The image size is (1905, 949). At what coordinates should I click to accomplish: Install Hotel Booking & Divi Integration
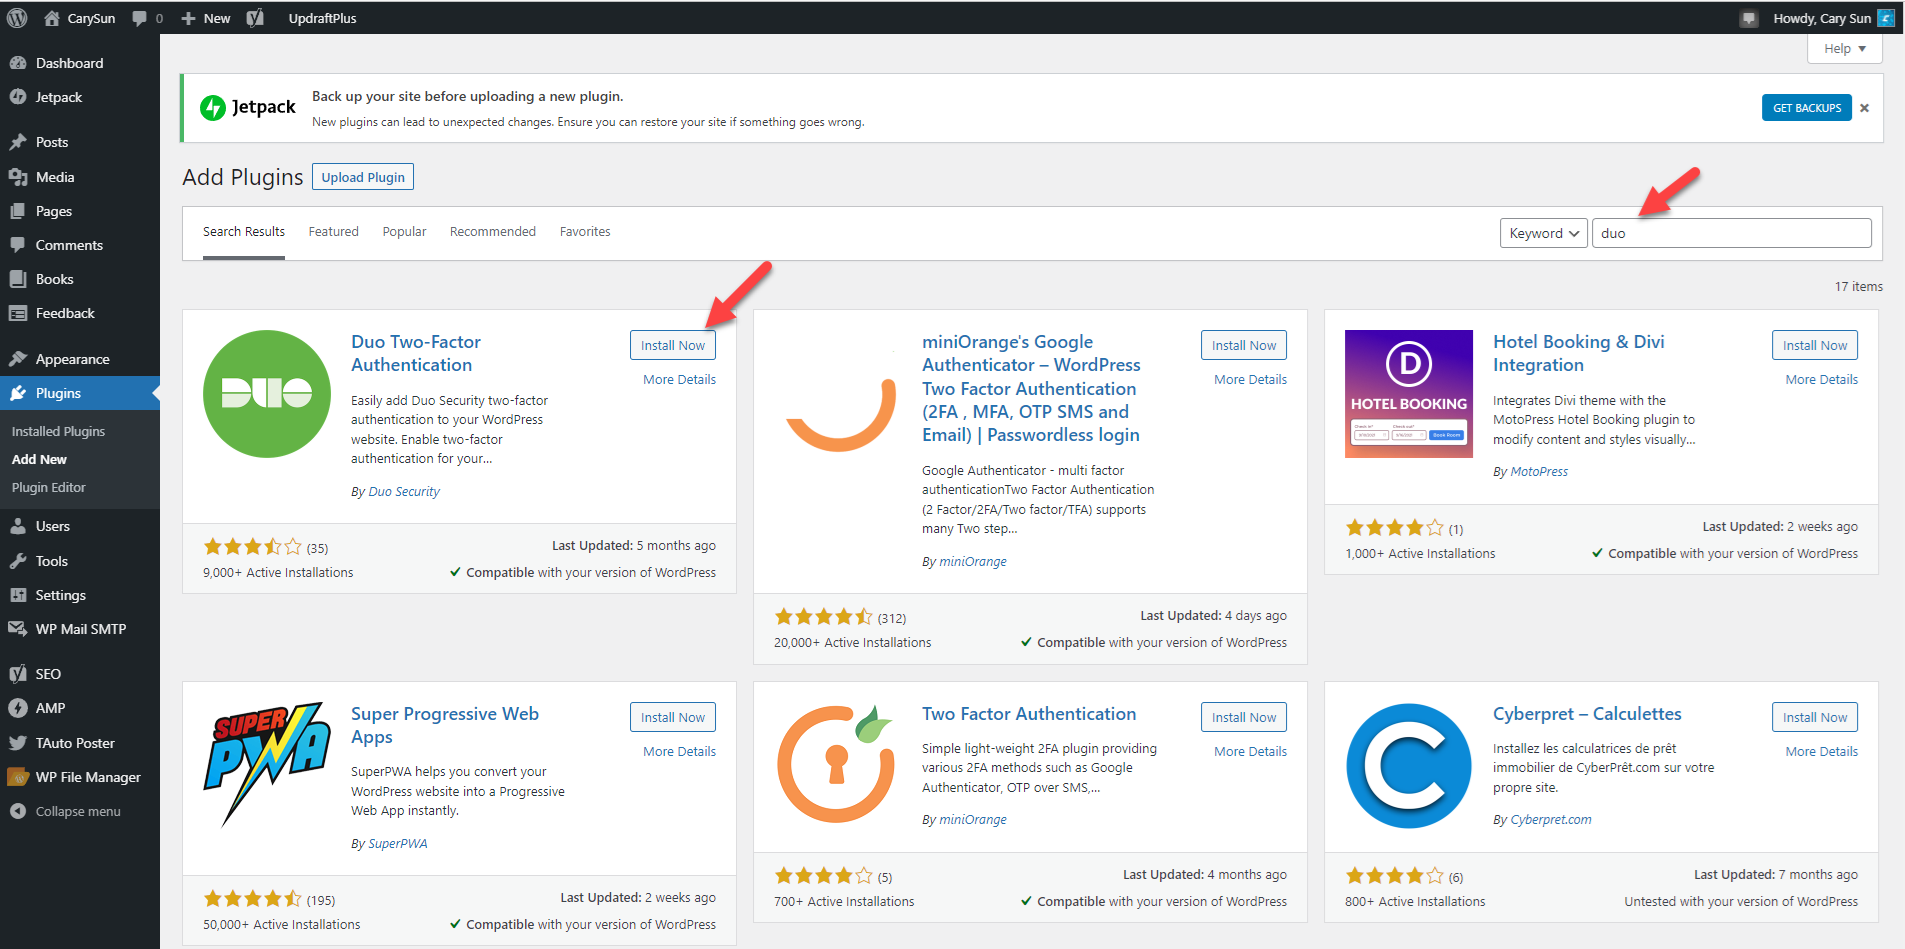tap(1815, 345)
